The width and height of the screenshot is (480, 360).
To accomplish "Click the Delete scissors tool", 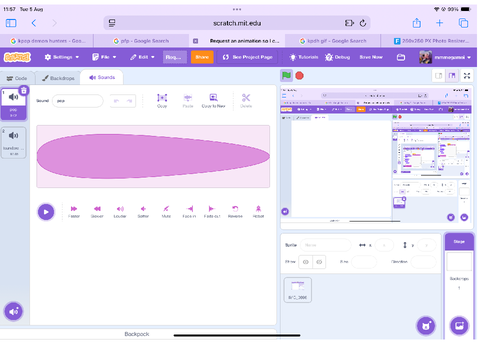I will pos(246,100).
